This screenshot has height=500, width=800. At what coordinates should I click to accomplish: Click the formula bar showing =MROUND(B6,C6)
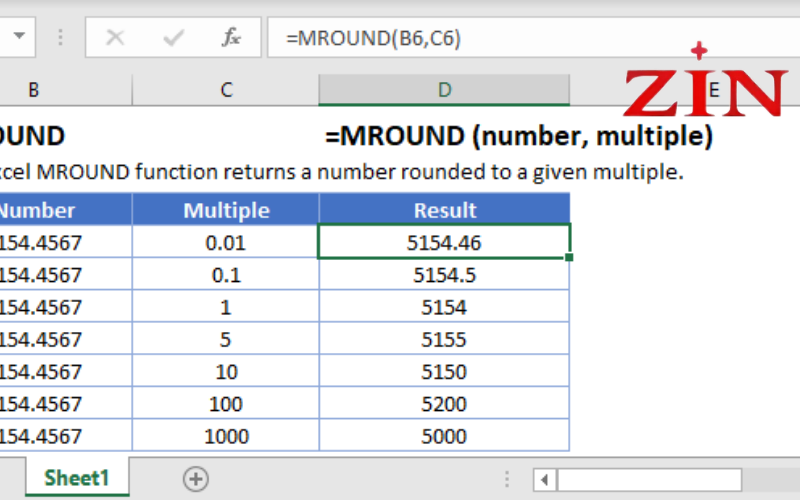pos(533,38)
